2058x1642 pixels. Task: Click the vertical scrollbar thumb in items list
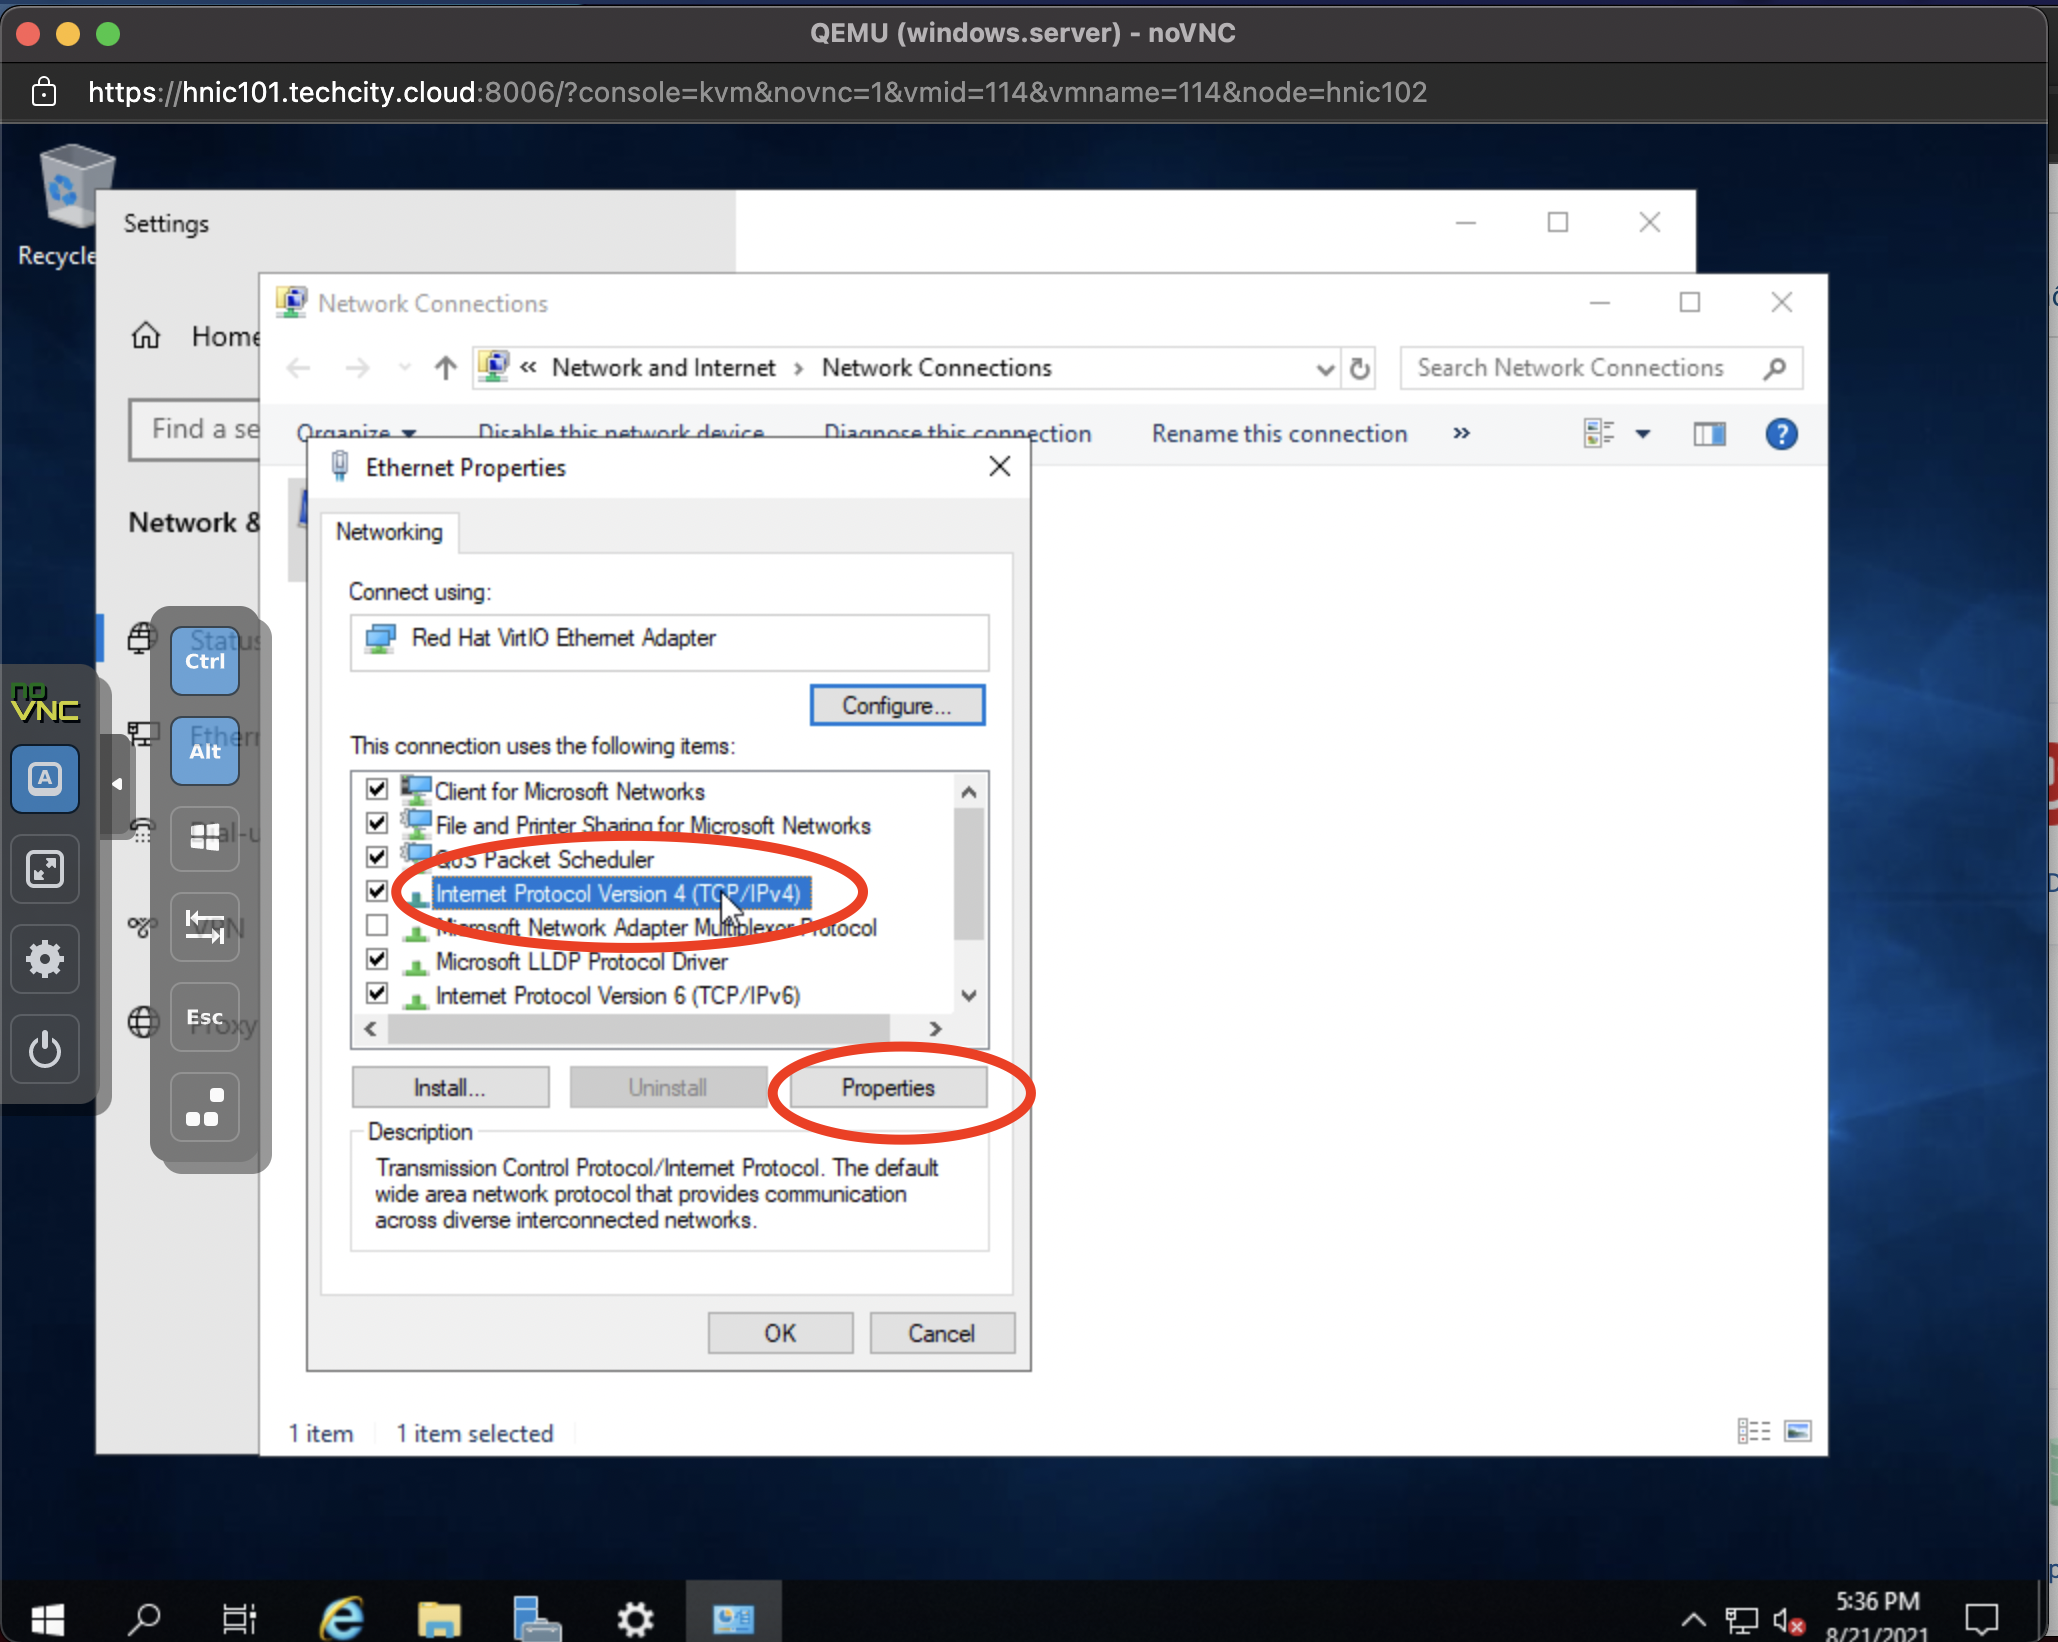pos(968,875)
